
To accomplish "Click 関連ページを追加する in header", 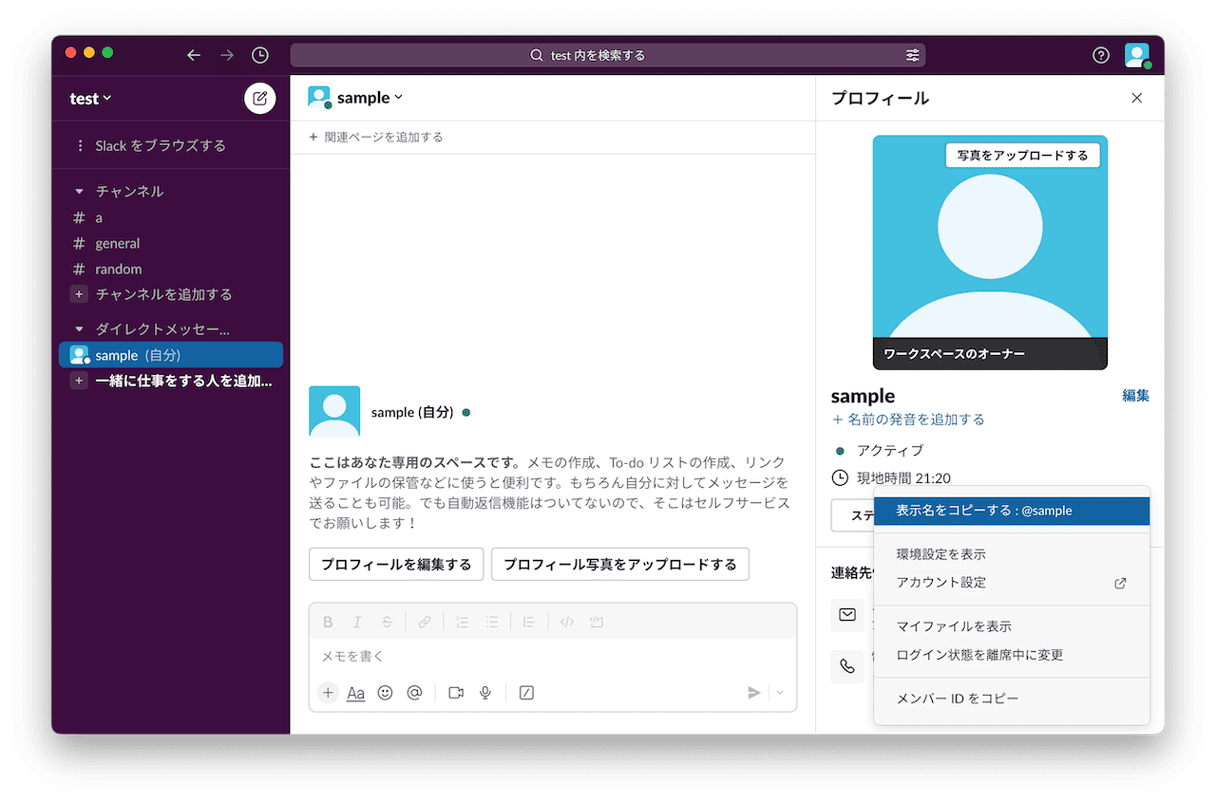I will (376, 137).
